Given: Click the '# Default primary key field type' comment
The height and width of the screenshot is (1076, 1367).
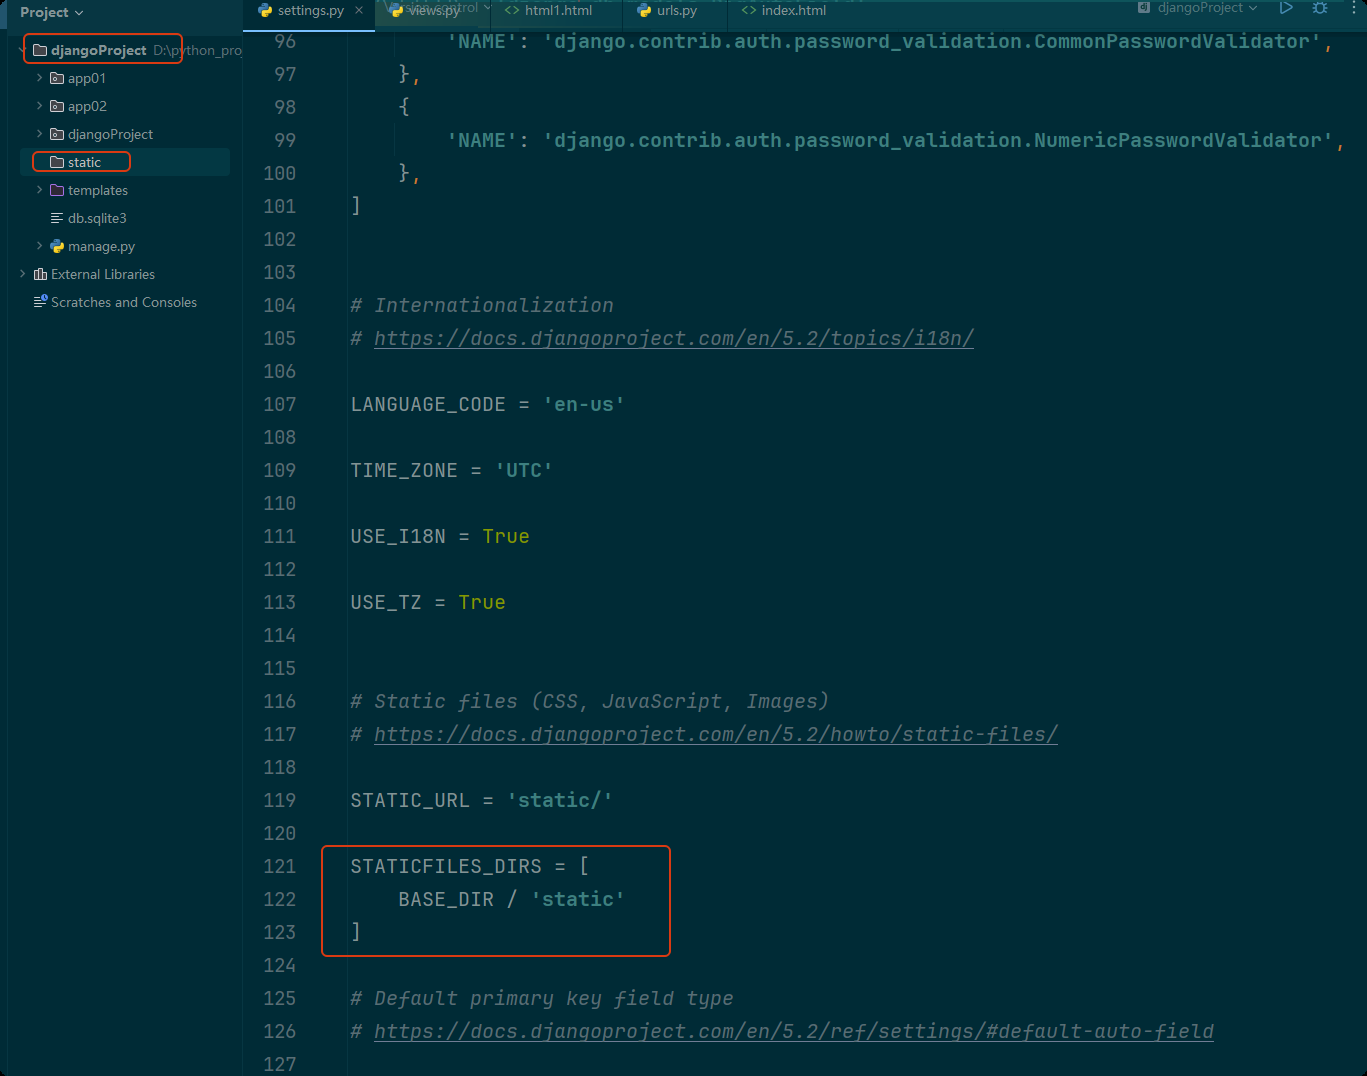Looking at the screenshot, I should pyautogui.click(x=542, y=998).
